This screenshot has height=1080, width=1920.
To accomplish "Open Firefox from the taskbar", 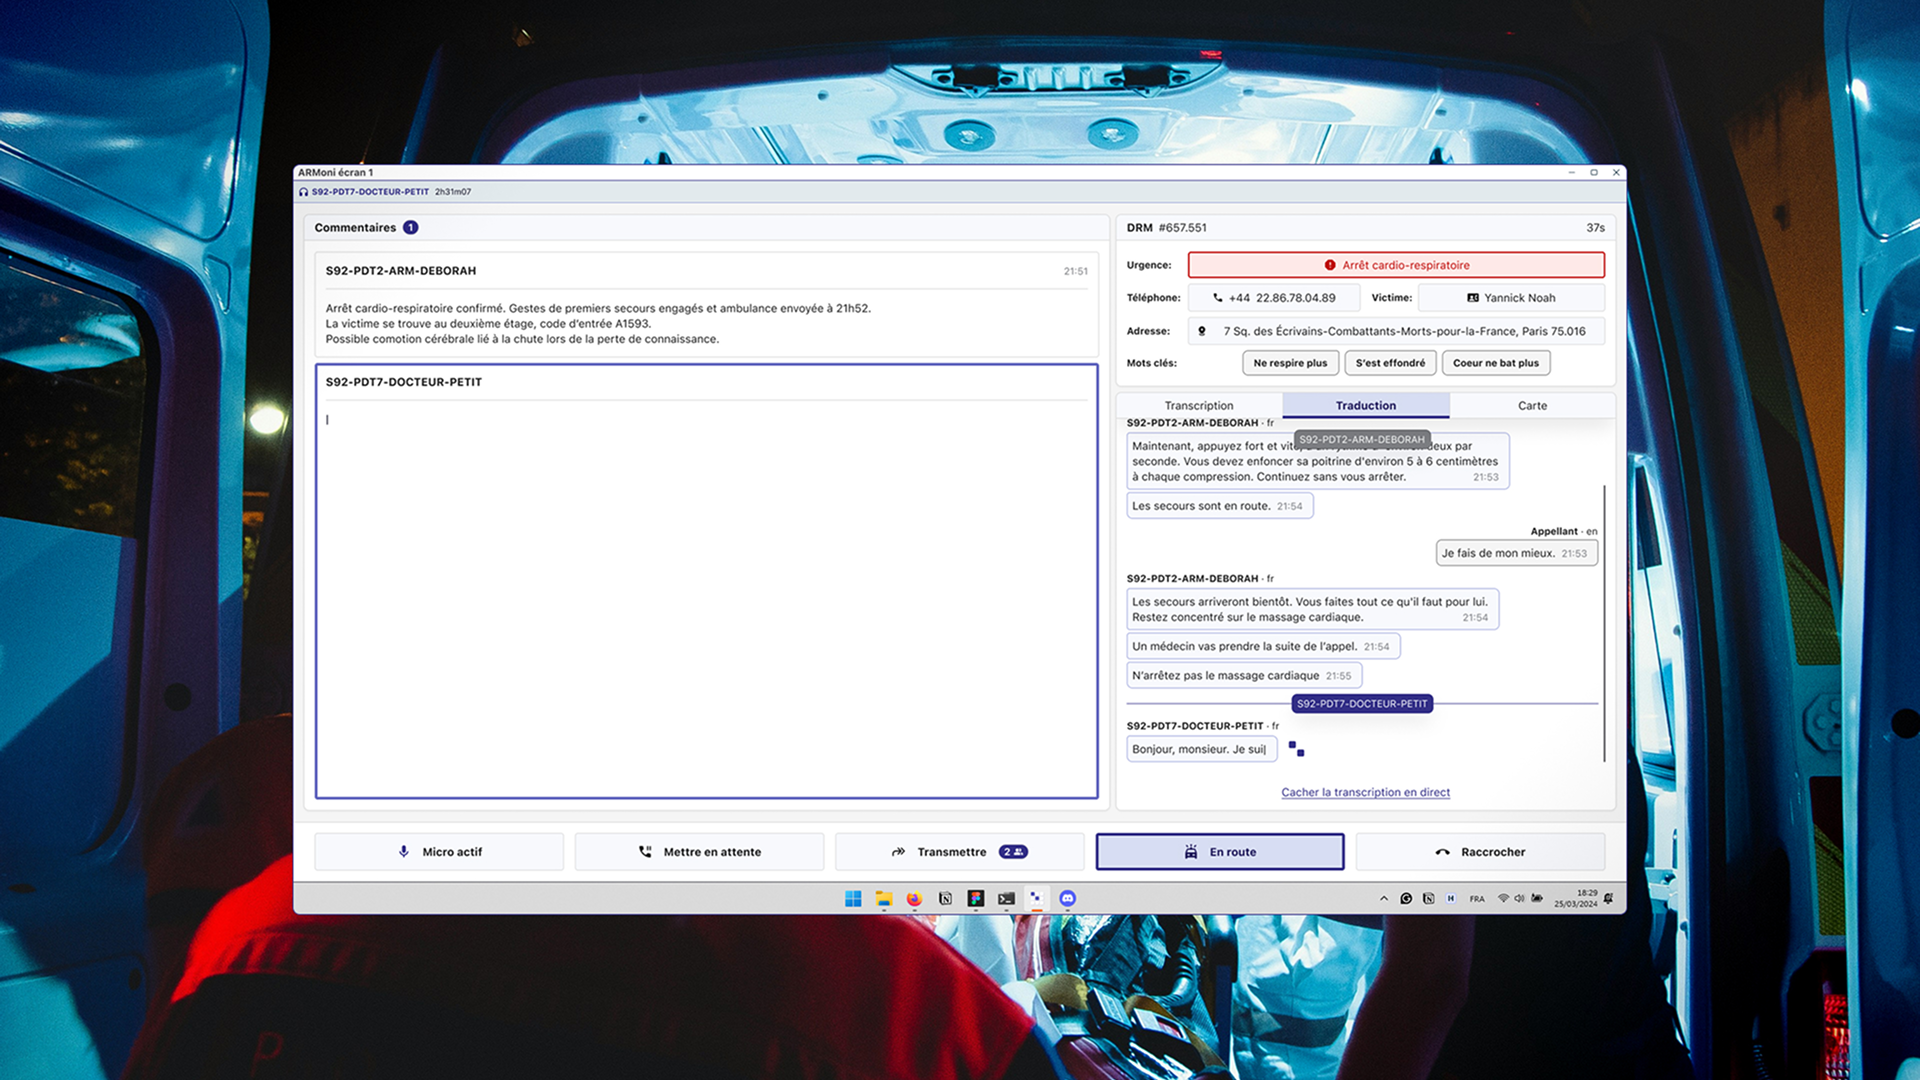I will click(x=914, y=899).
